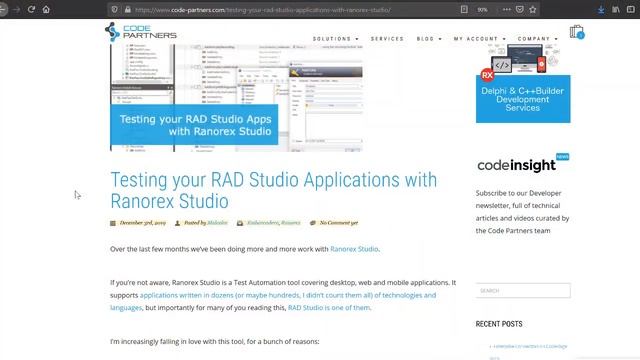640x360 pixels.
Task: Expand the Blog menu dropdown
Action: (x=429, y=39)
